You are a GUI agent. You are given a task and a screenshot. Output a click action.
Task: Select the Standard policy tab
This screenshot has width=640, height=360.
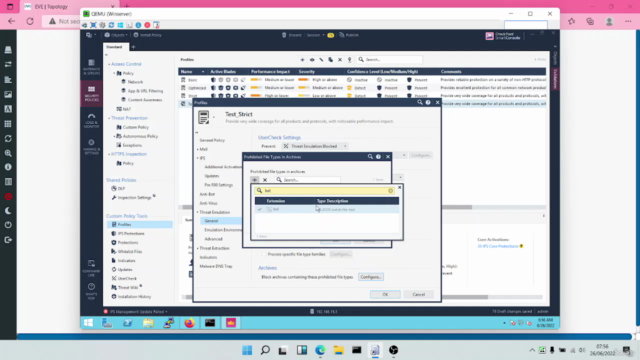pos(114,47)
